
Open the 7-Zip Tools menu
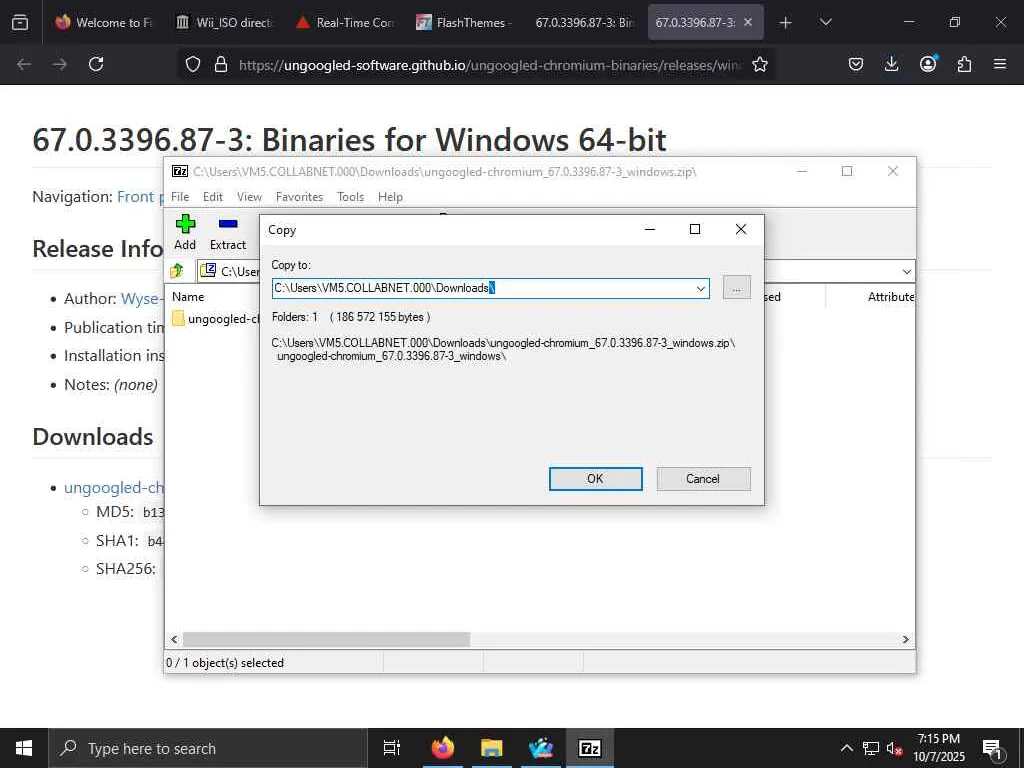(x=350, y=197)
